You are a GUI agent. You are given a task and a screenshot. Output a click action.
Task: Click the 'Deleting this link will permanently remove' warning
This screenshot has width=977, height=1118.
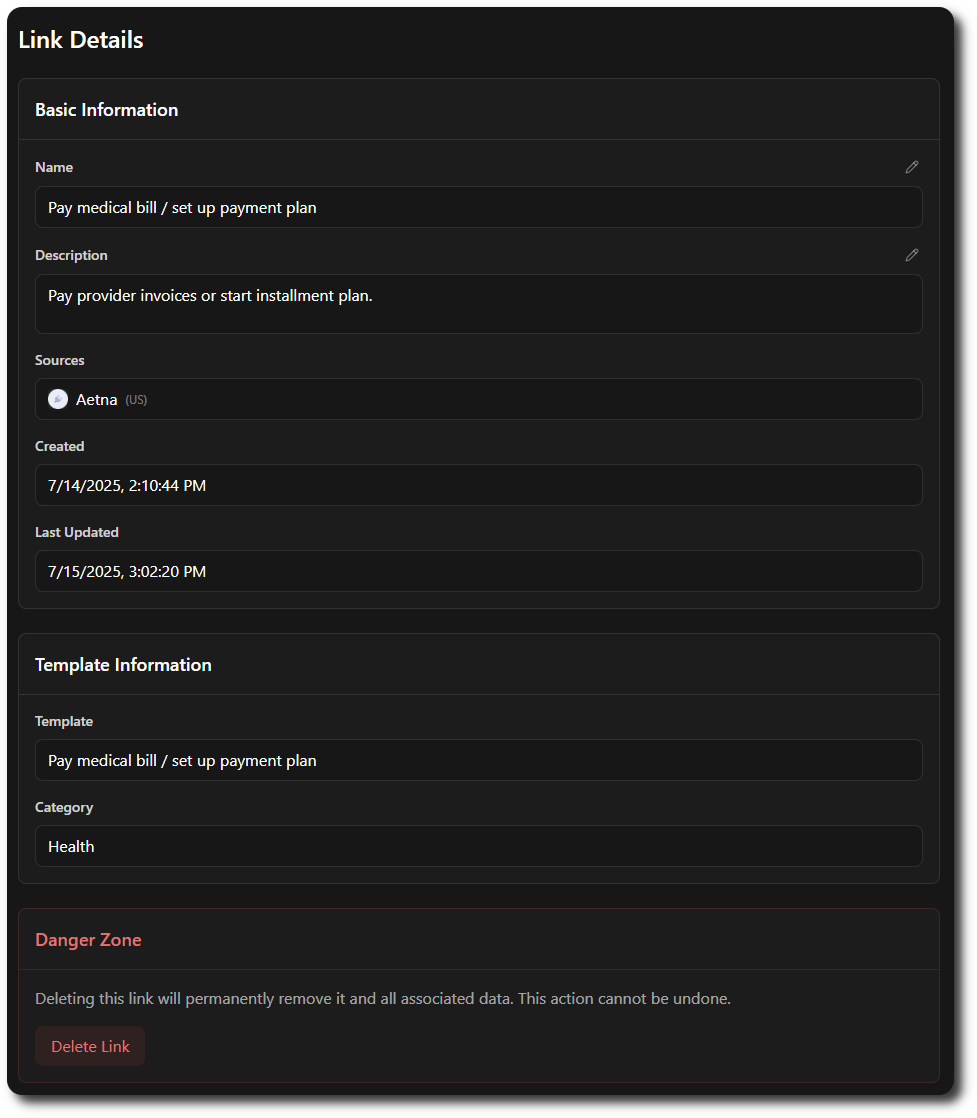point(383,998)
